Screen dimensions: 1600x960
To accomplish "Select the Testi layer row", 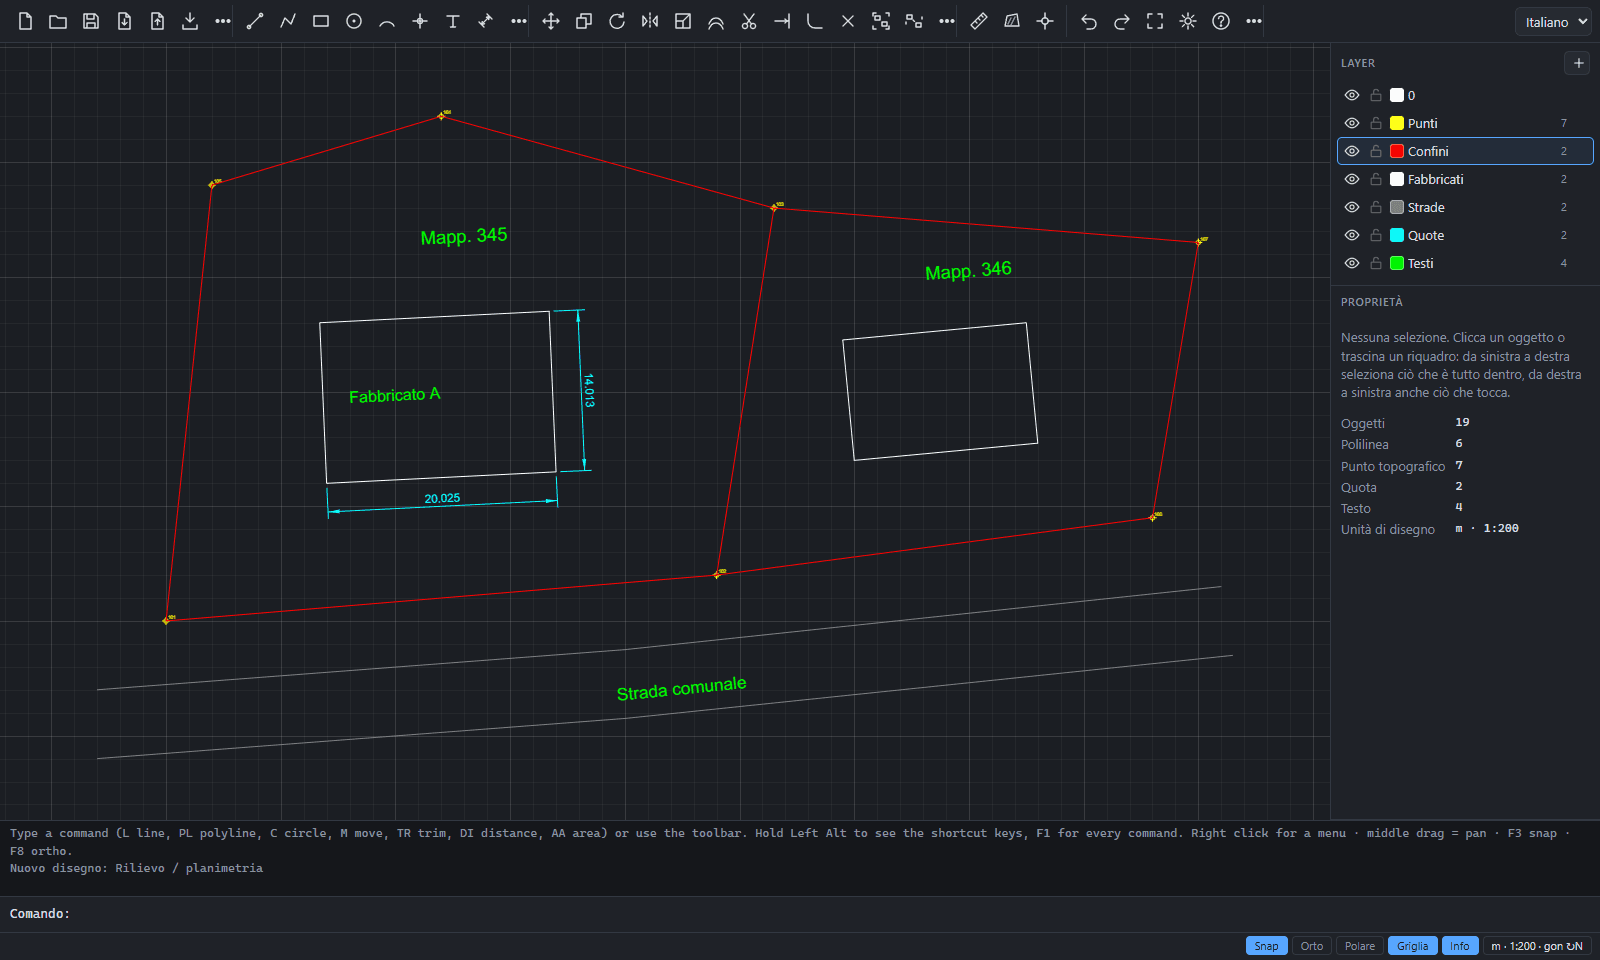I will [x=1465, y=263].
